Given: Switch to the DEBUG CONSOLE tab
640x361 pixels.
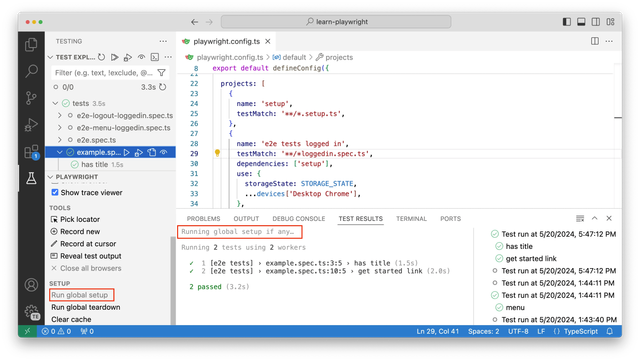Looking at the screenshot, I should [299, 219].
